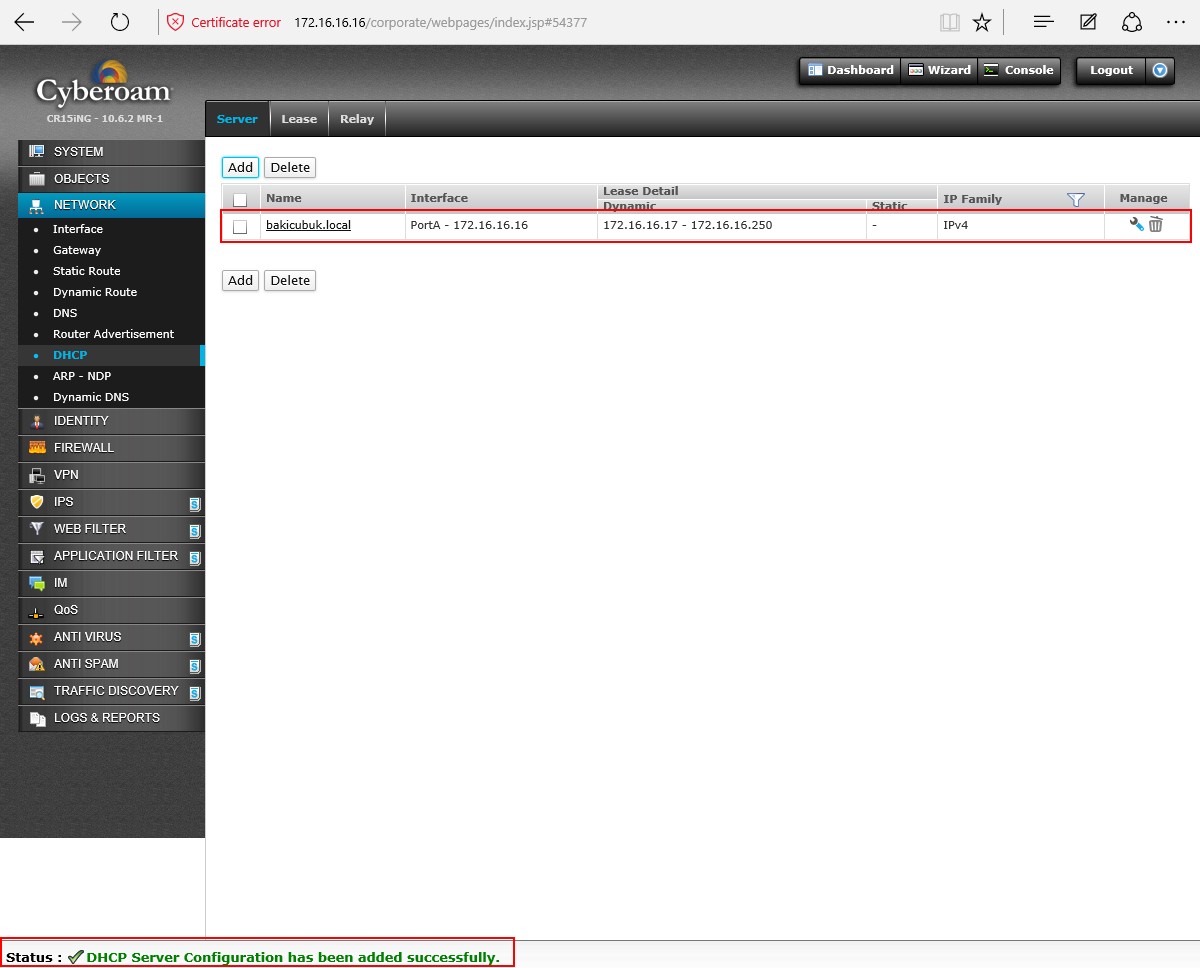The height and width of the screenshot is (968, 1200).
Task: Click the browser forward arrow
Action: [72, 22]
